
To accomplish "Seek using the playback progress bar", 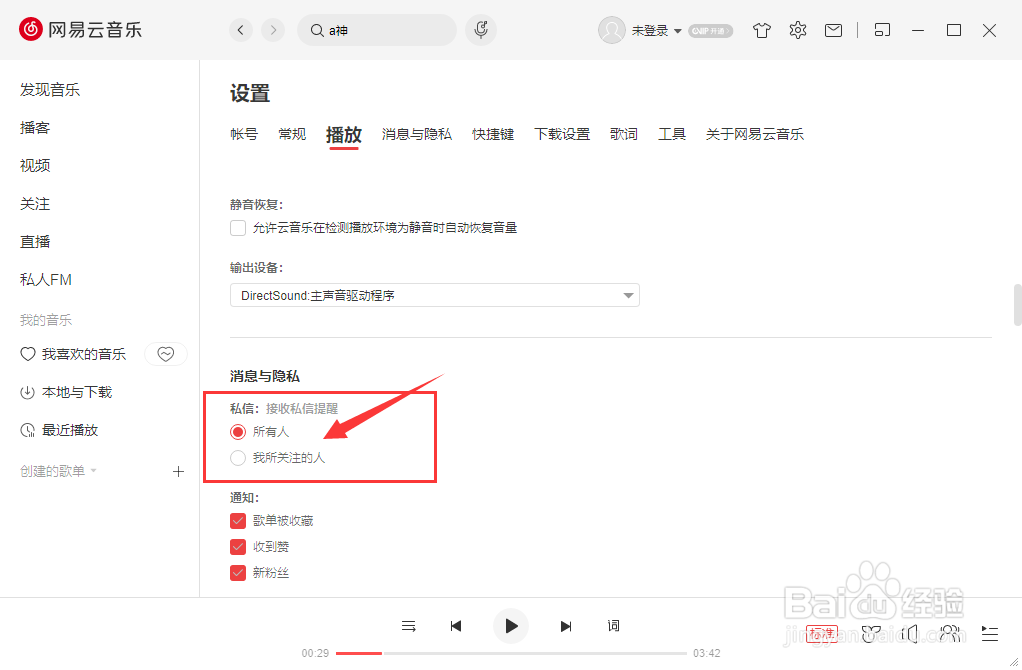I will tap(500, 653).
